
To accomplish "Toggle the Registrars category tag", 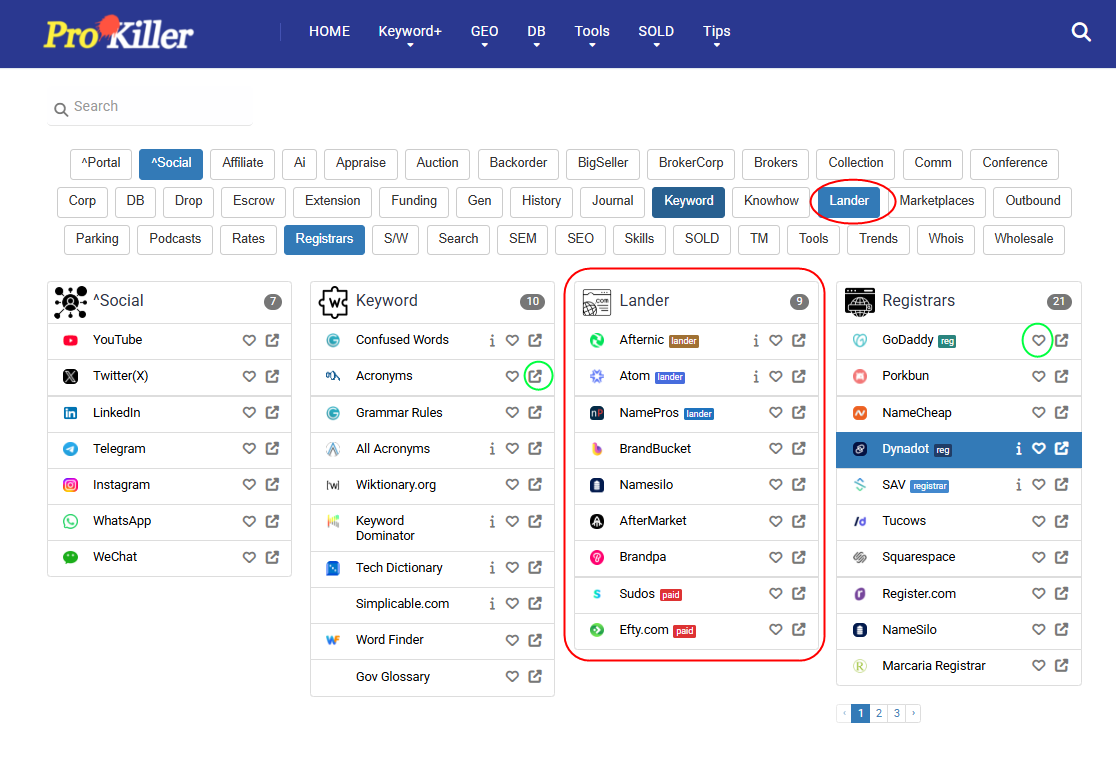I will point(324,239).
